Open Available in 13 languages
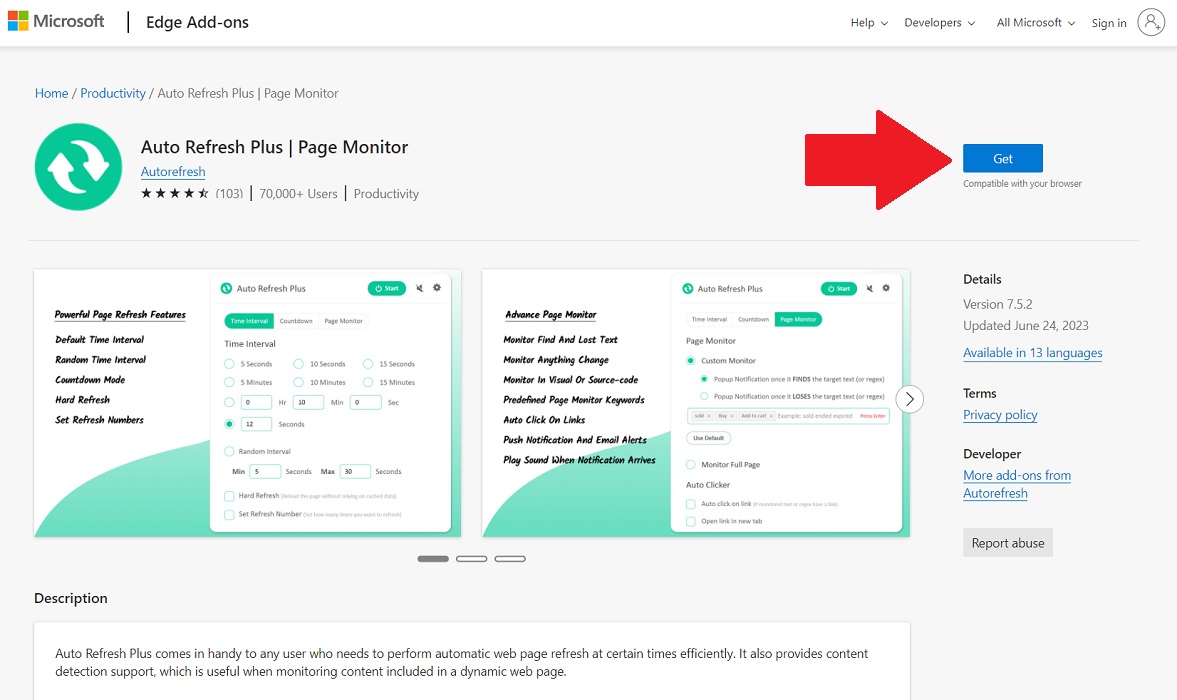This screenshot has height=700, width=1177. pyautogui.click(x=1033, y=352)
